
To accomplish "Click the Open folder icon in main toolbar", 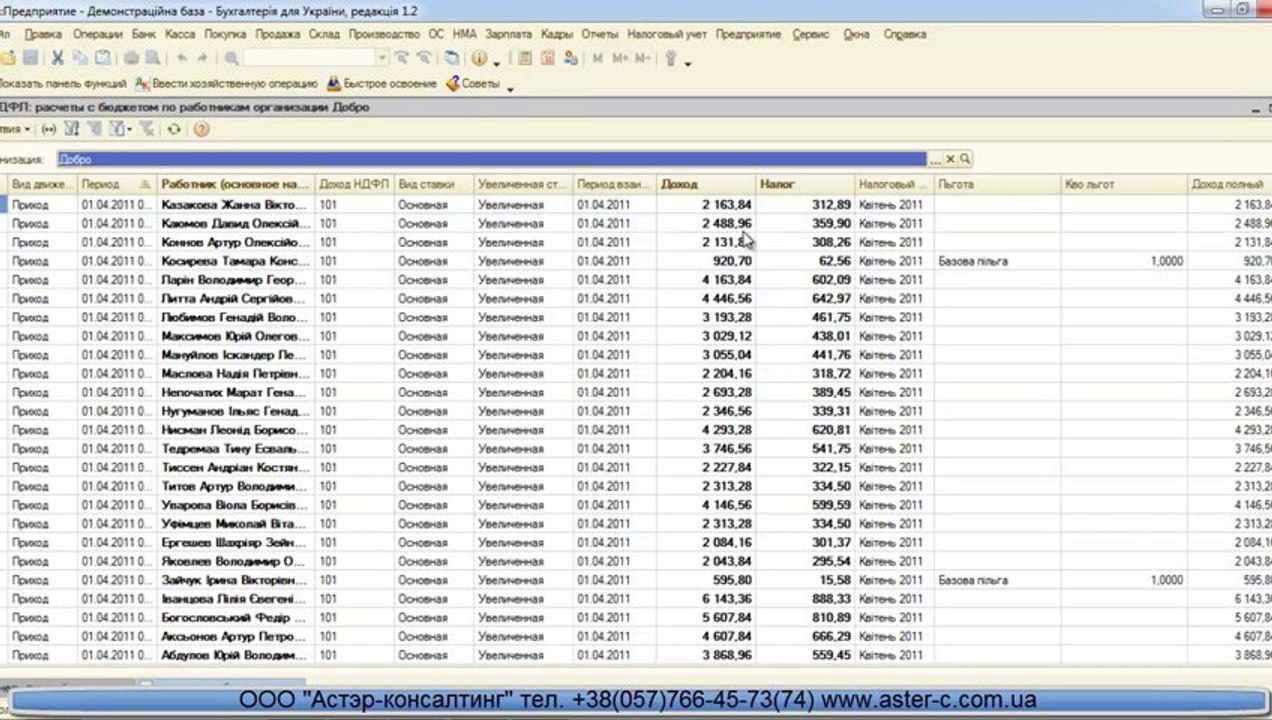I will [x=7, y=58].
